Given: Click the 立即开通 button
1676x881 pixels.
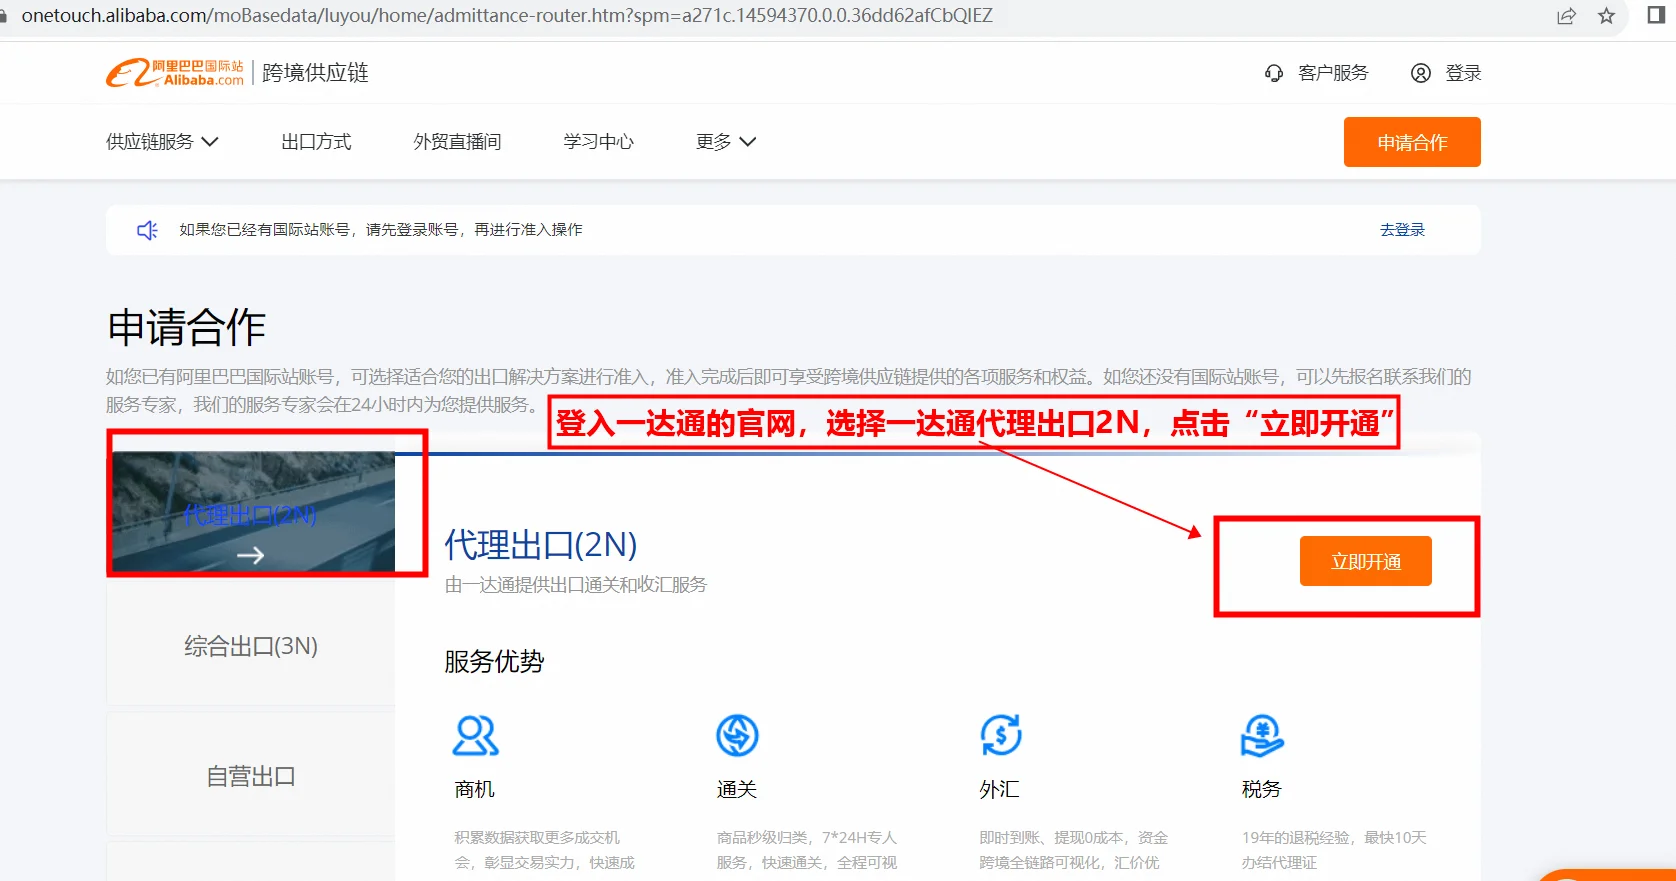Looking at the screenshot, I should click(1366, 561).
